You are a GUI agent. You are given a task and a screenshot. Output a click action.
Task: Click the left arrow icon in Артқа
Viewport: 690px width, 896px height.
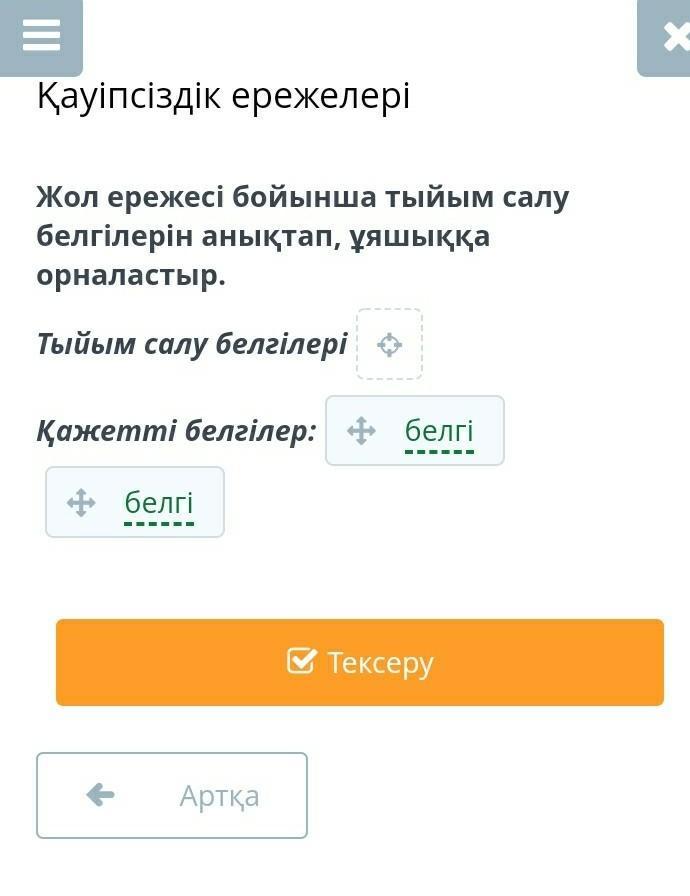pos(101,795)
